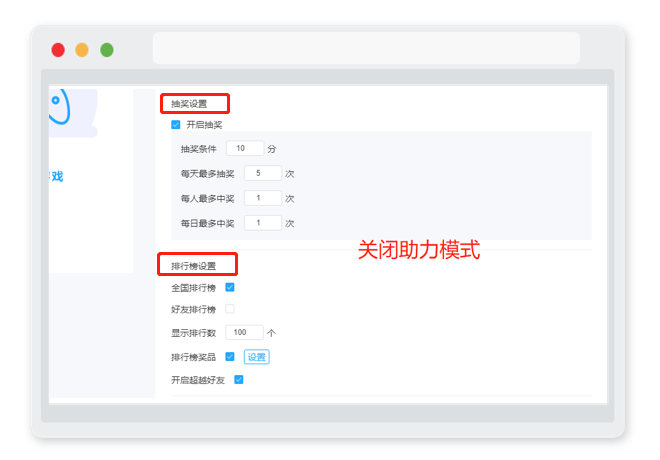This screenshot has width=660, height=460.
Task: Toggle the 全国排行榜 checkbox
Action: click(230, 287)
